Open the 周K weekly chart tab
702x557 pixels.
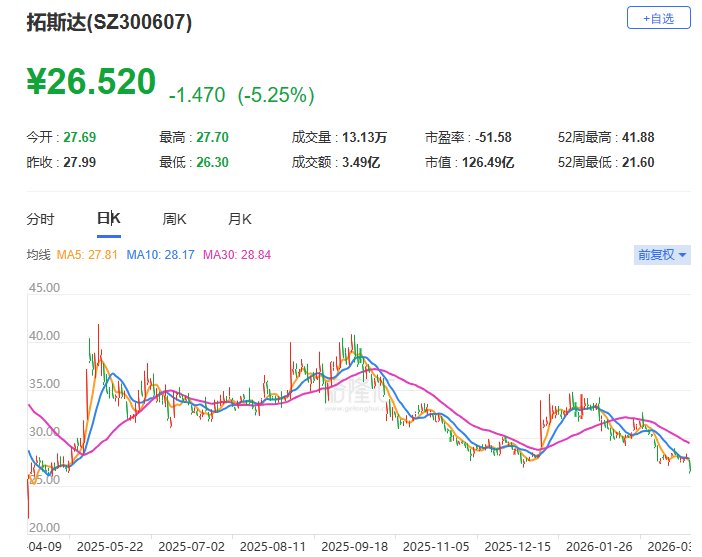pyautogui.click(x=174, y=219)
